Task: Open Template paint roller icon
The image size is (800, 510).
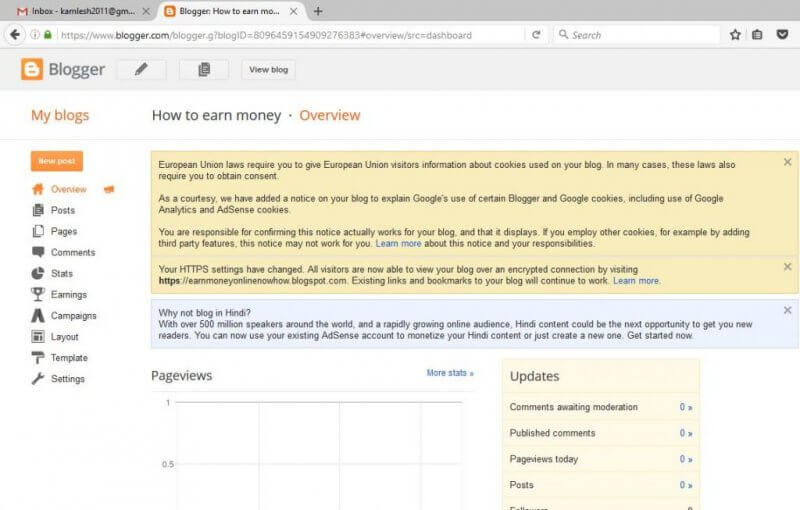Action: [38, 358]
